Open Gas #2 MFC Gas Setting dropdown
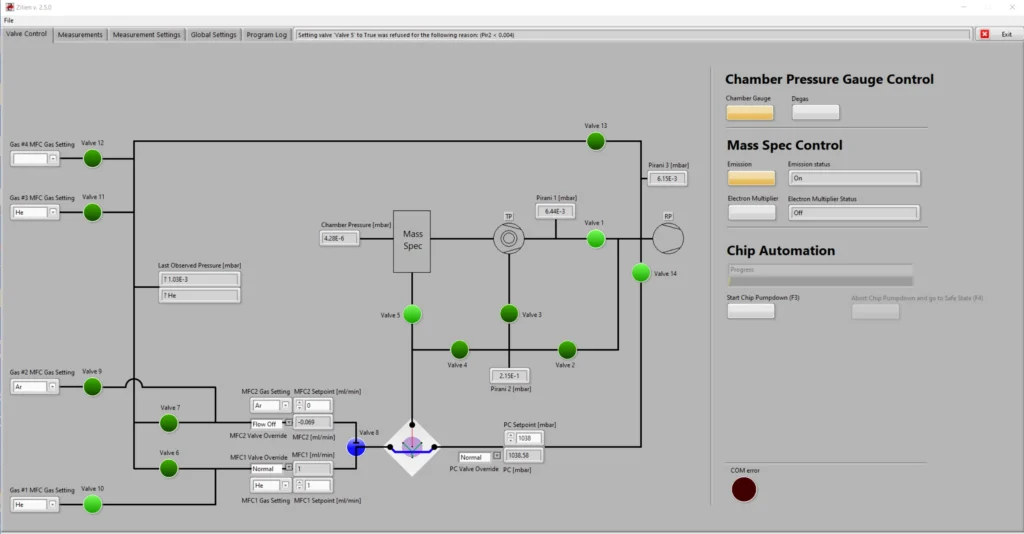1024x534 pixels. pyautogui.click(x=53, y=386)
